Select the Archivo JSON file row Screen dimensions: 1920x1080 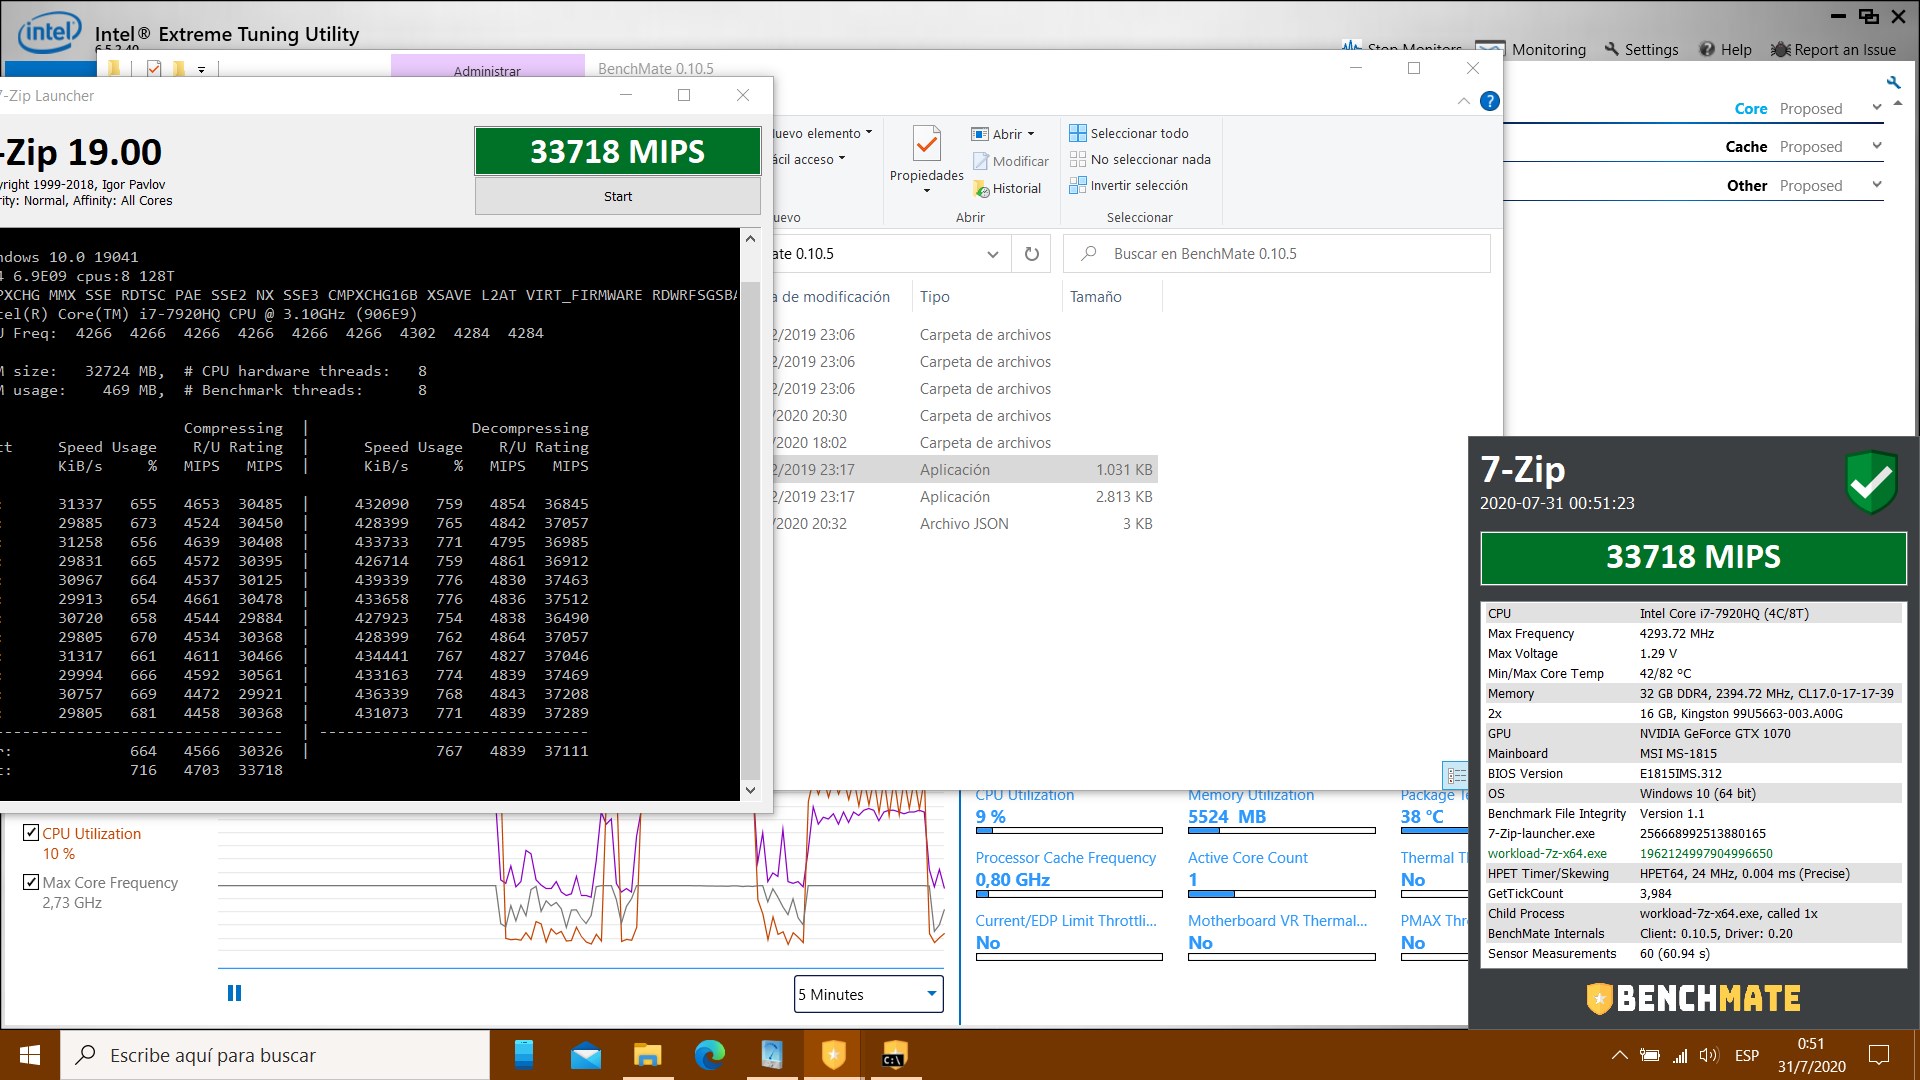coord(965,524)
